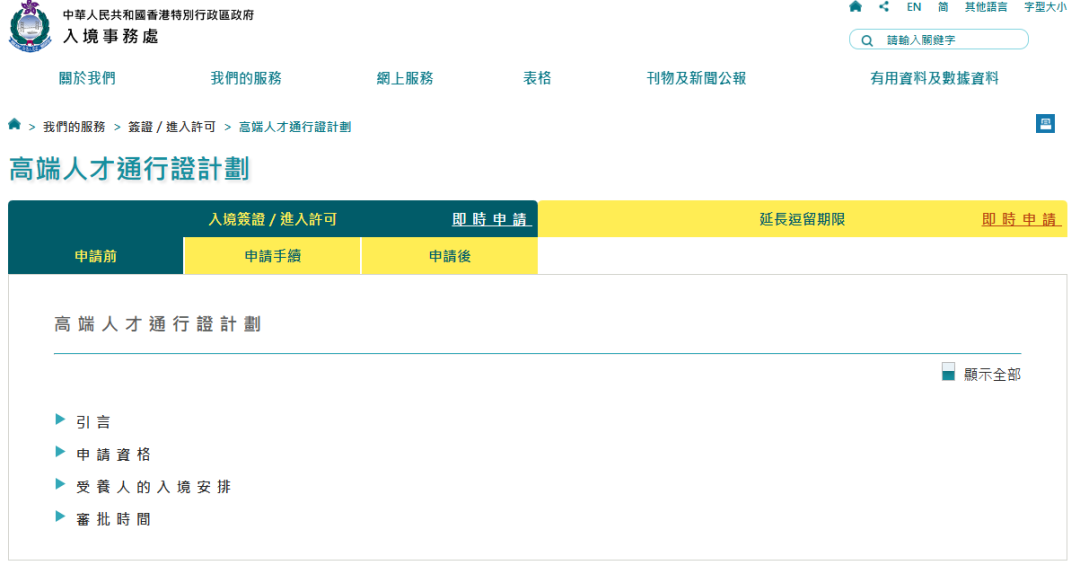The width and height of the screenshot is (1080, 574).
Task: Click 即時申請 link under 延長逗留期限
Action: (1020, 219)
